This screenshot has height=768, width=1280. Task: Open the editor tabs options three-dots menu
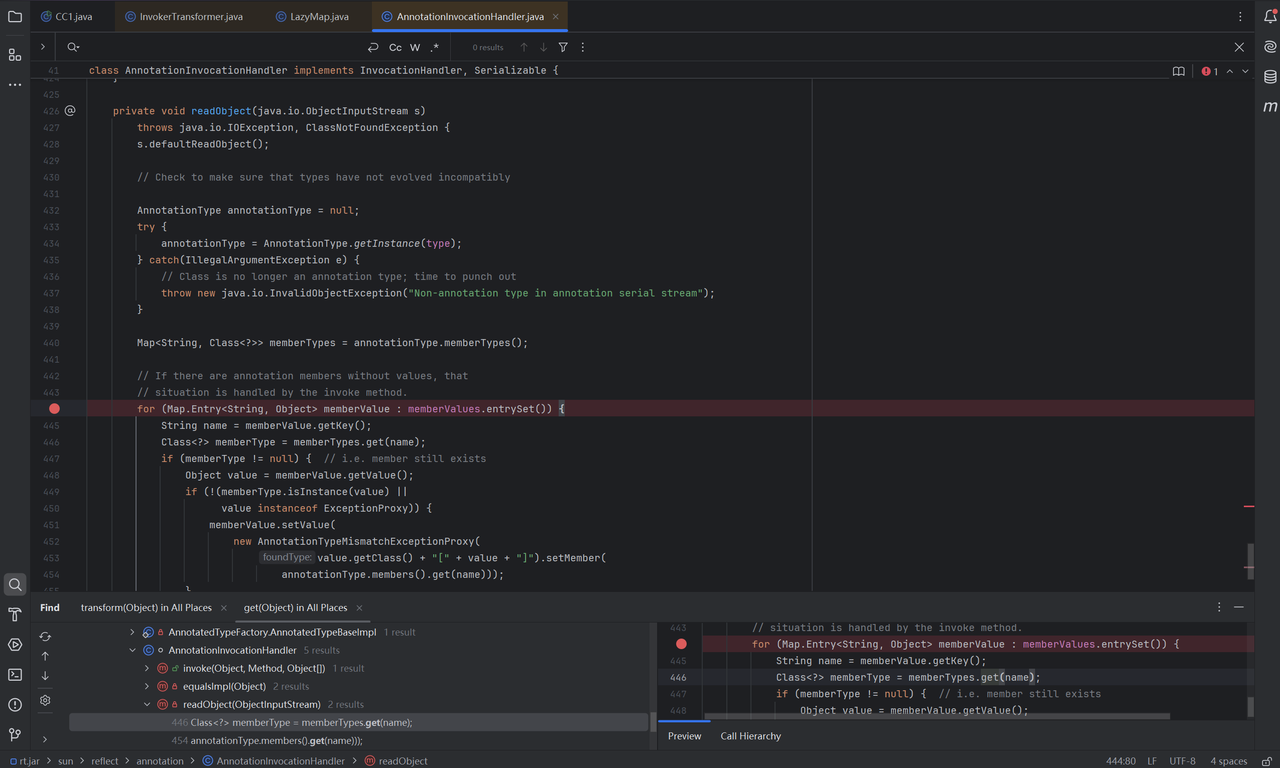click(1241, 17)
